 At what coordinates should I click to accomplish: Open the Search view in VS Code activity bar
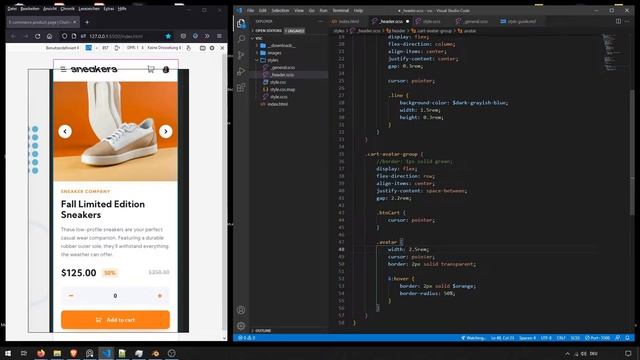241,39
